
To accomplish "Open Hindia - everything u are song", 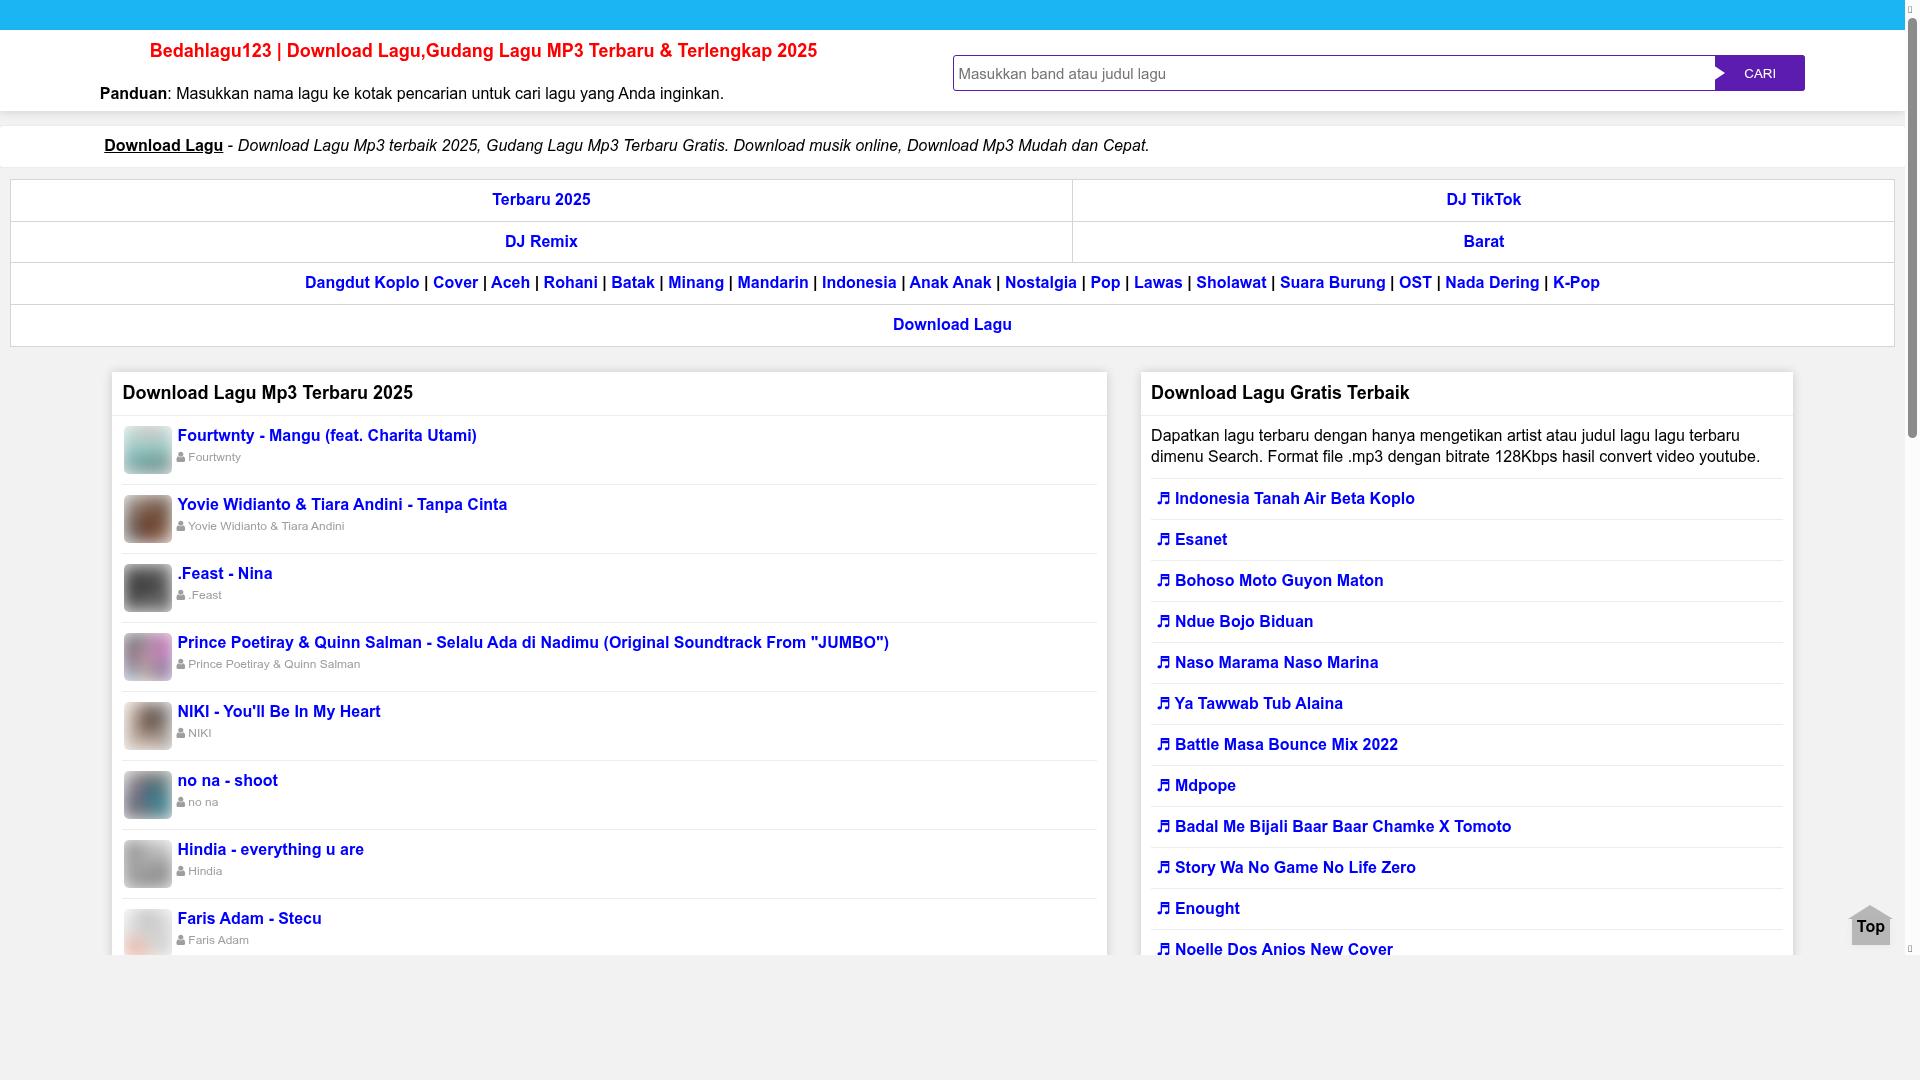I will [270, 850].
